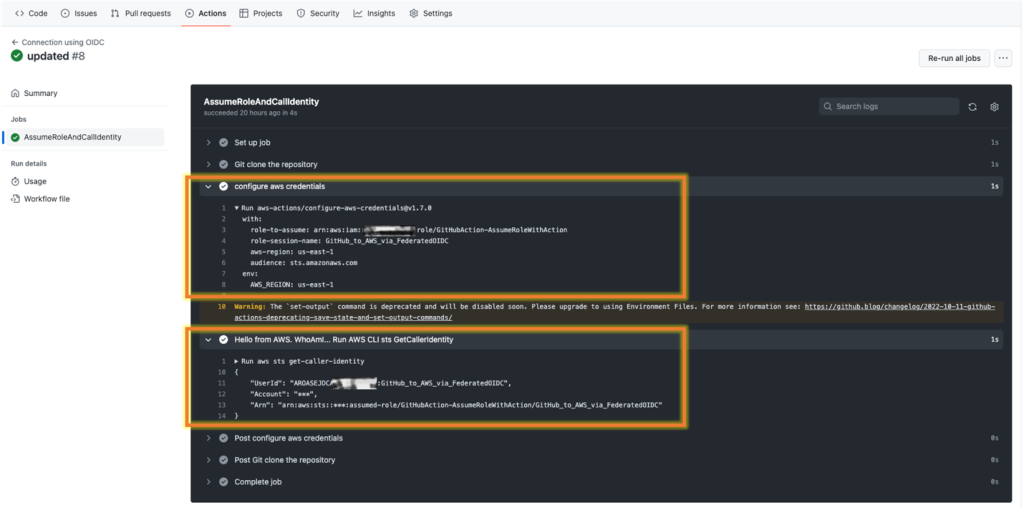Click the home icon beside Summary

pyautogui.click(x=15, y=93)
